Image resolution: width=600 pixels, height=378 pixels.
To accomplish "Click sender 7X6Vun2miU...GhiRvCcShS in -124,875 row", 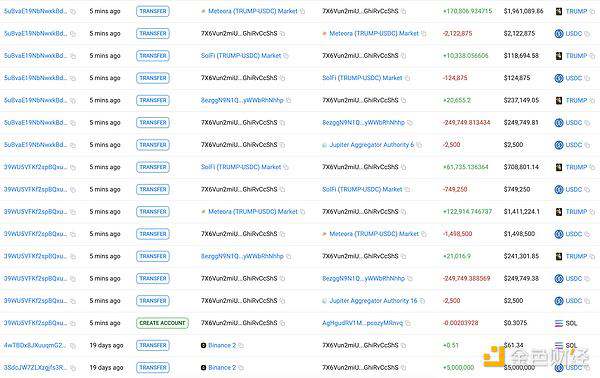I will (x=239, y=78).
